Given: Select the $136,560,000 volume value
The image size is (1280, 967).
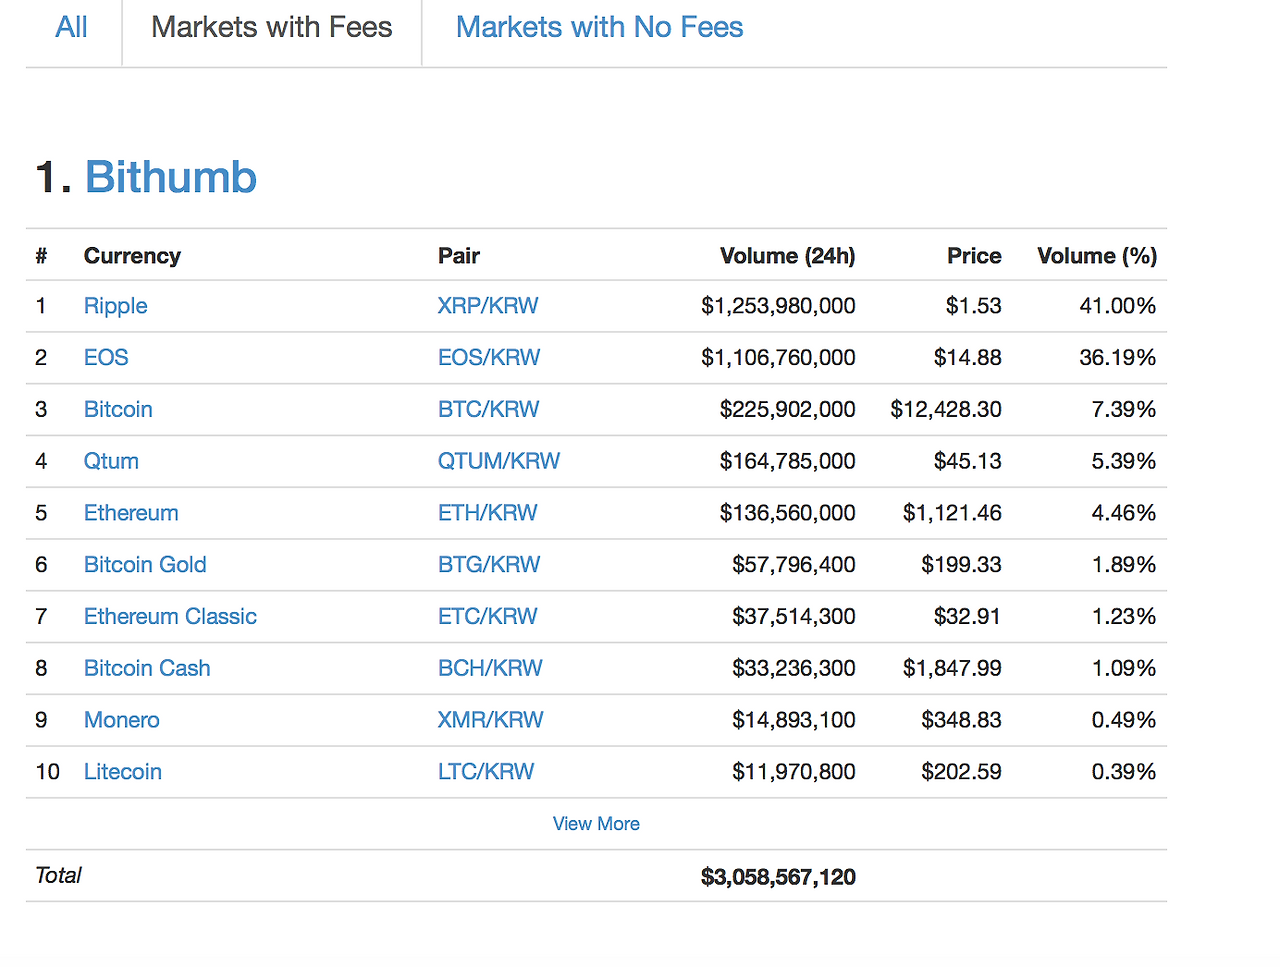Looking at the screenshot, I should (x=788, y=514).
